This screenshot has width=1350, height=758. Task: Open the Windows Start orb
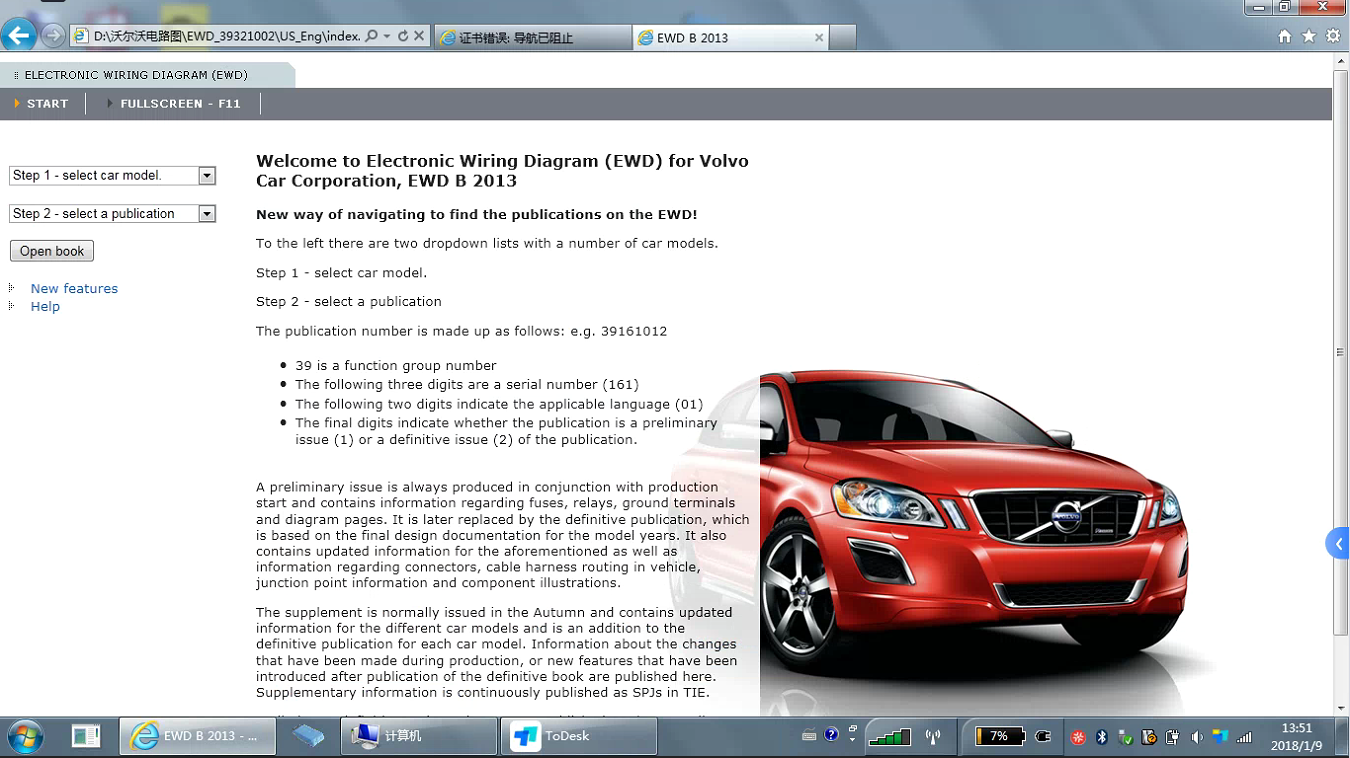pos(27,738)
